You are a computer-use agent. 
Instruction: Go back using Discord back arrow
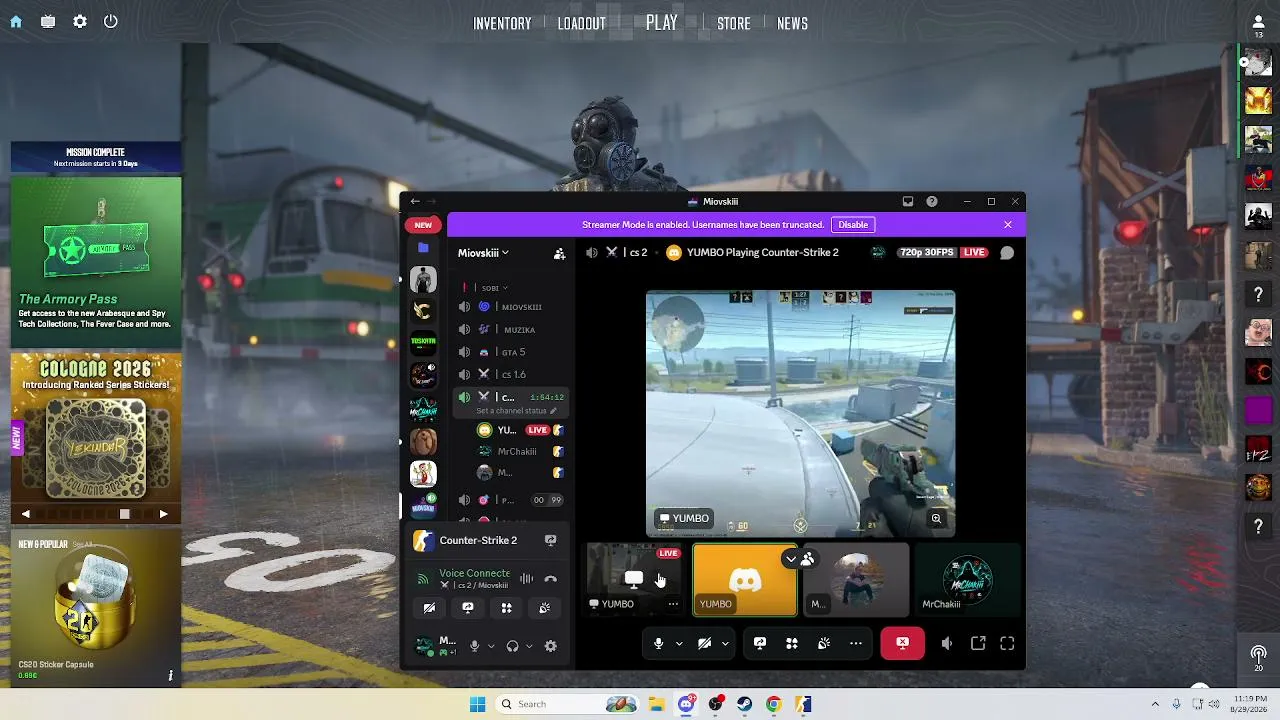click(415, 202)
